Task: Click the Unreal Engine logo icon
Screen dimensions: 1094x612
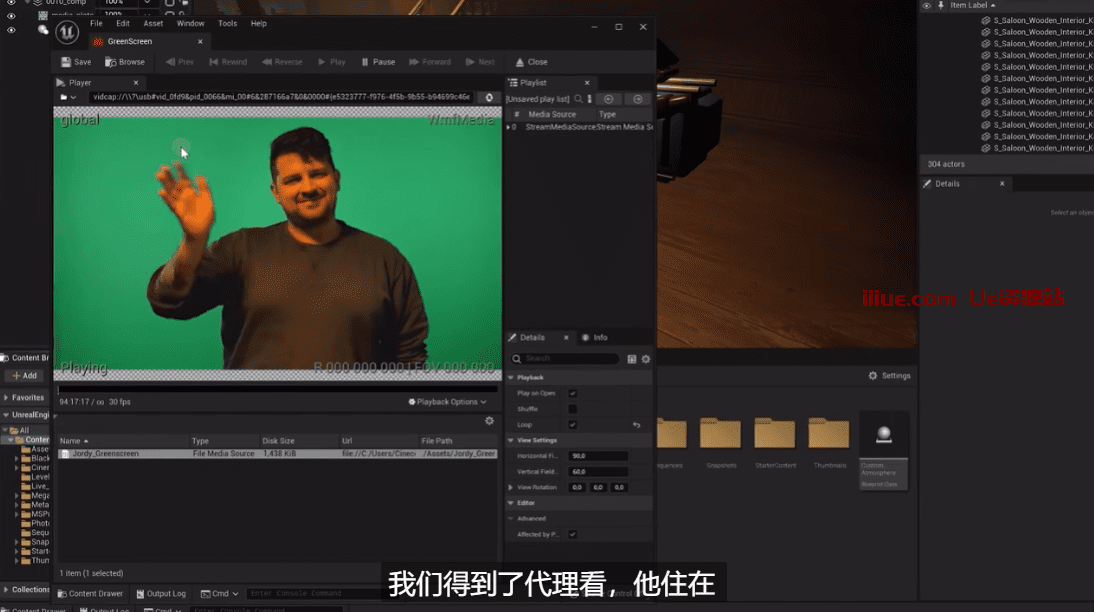Action: tap(67, 32)
